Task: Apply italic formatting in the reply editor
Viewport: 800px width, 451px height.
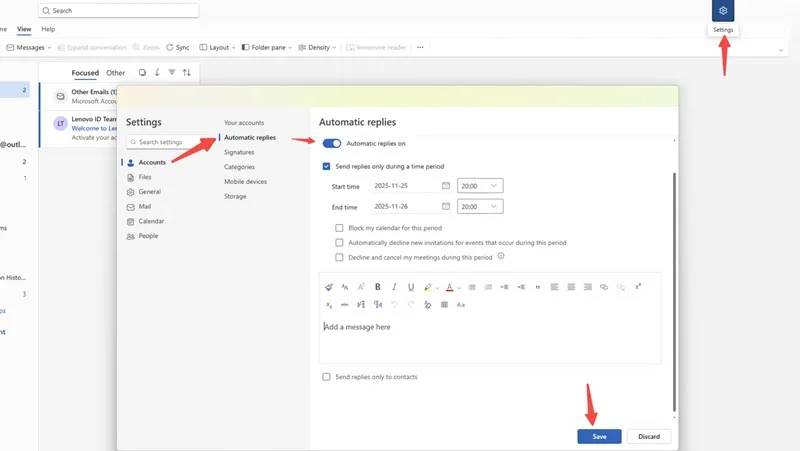Action: (394, 287)
